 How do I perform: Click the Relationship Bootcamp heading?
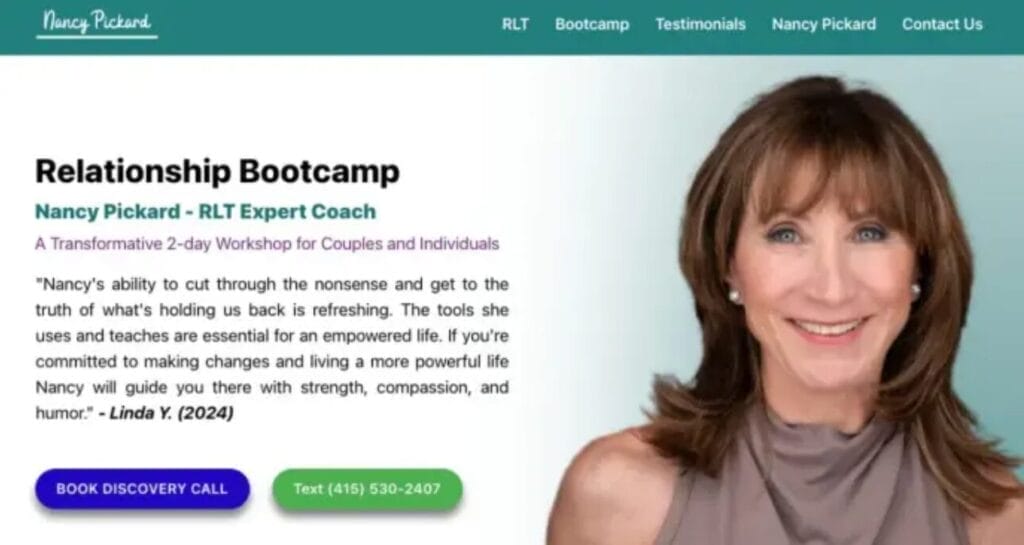tap(217, 172)
